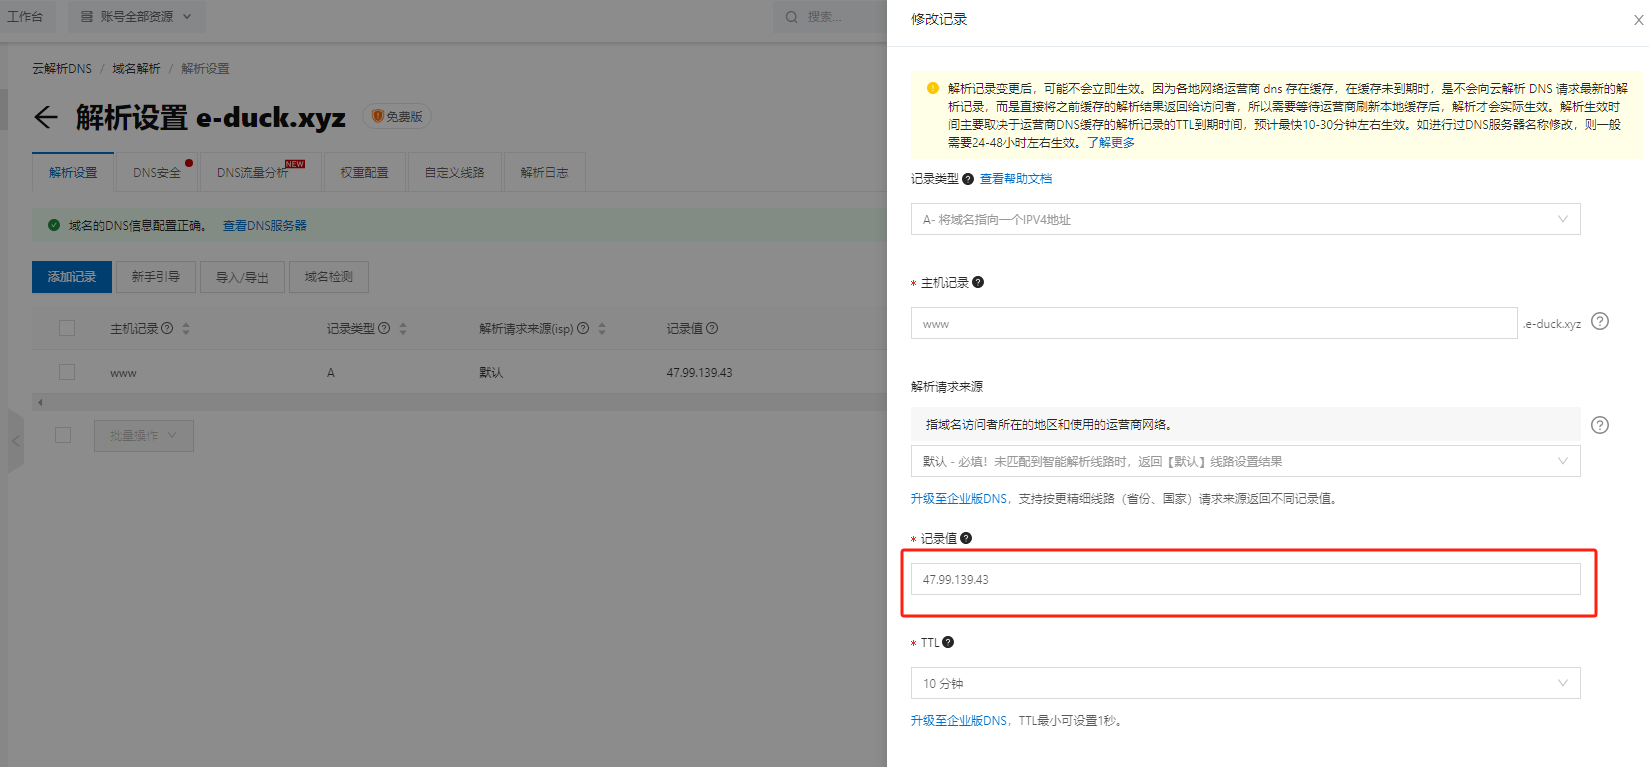Switch to the DNS安全 tab
The image size is (1649, 767).
157,172
